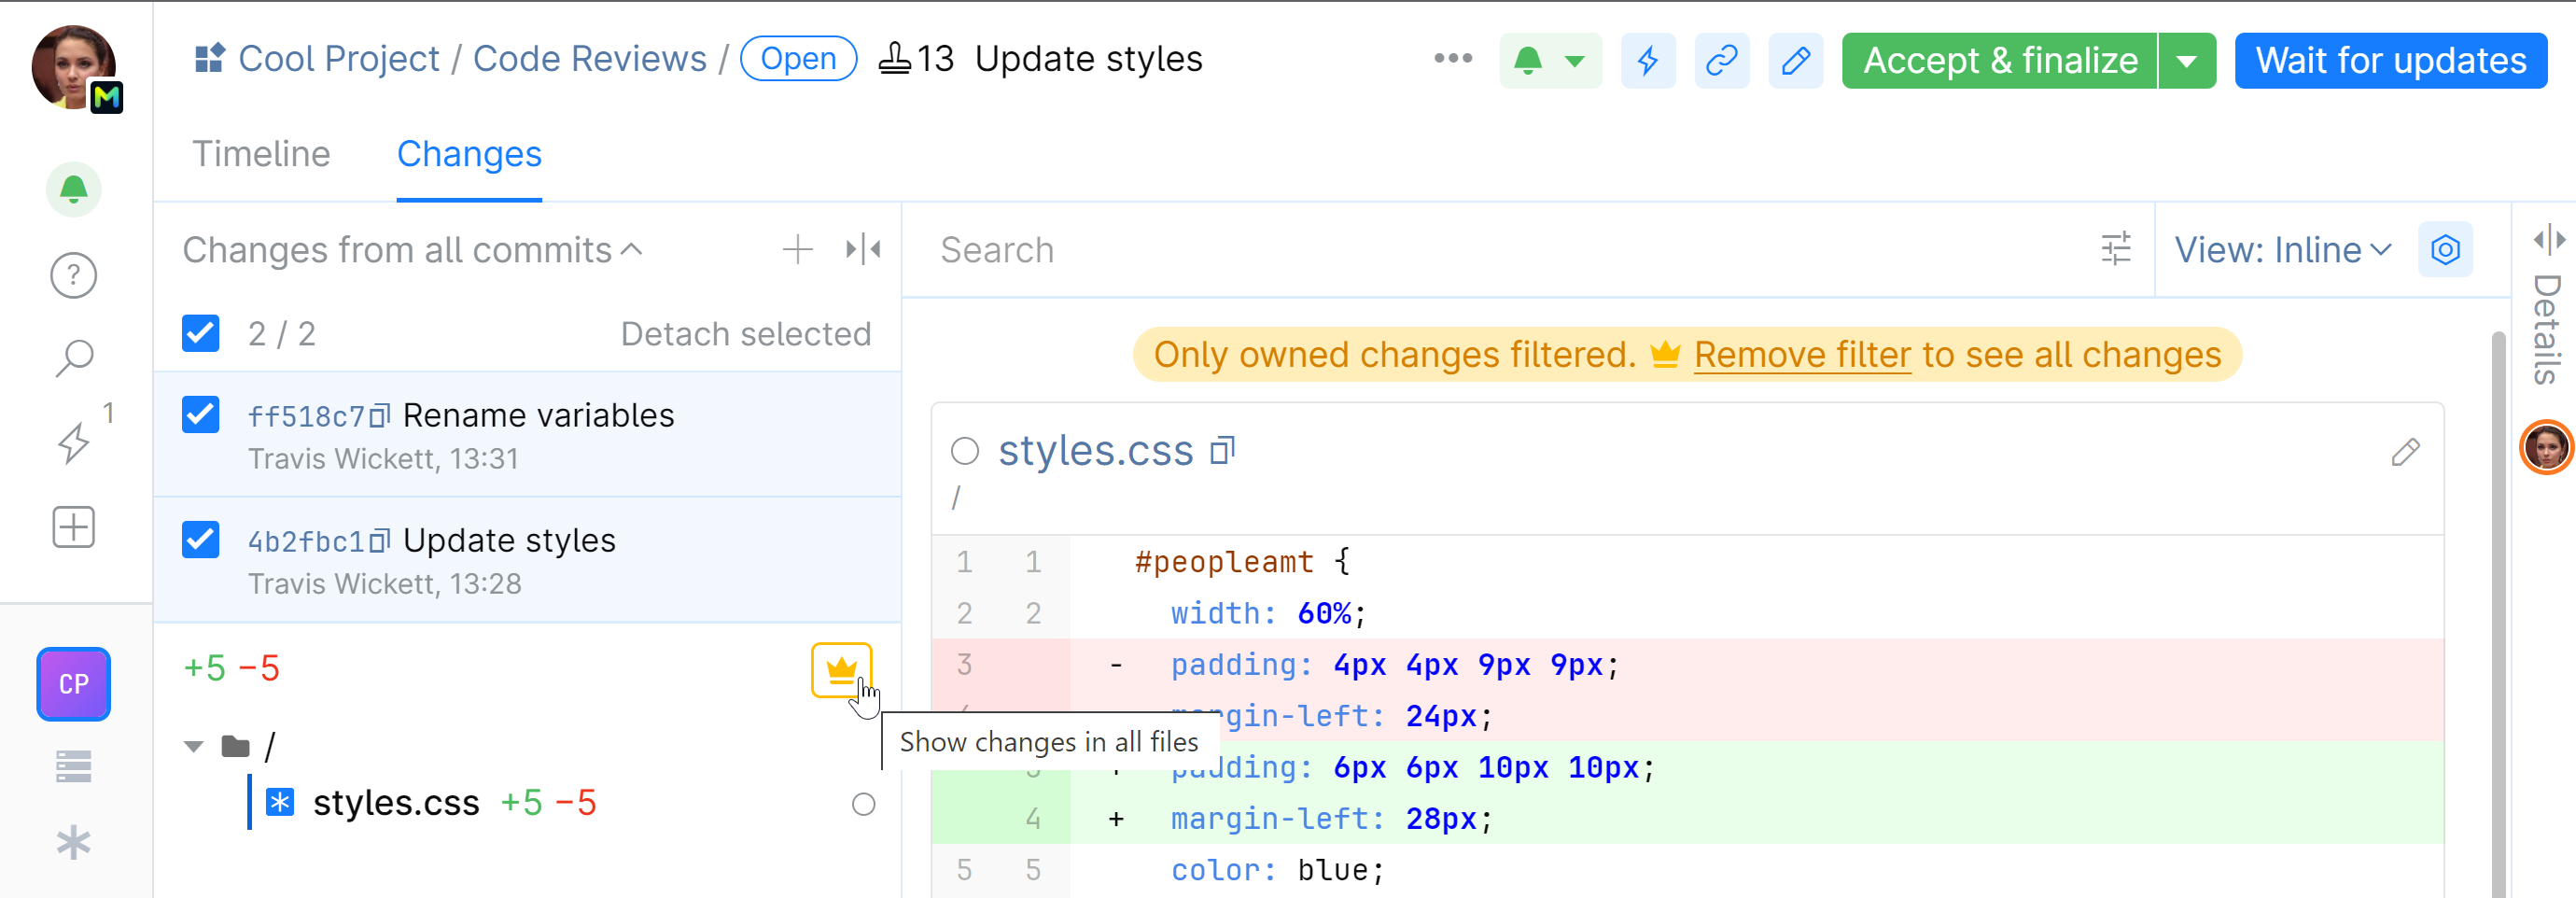Click the lightning quick action button in header
The width and height of the screenshot is (2576, 898).
[1648, 61]
